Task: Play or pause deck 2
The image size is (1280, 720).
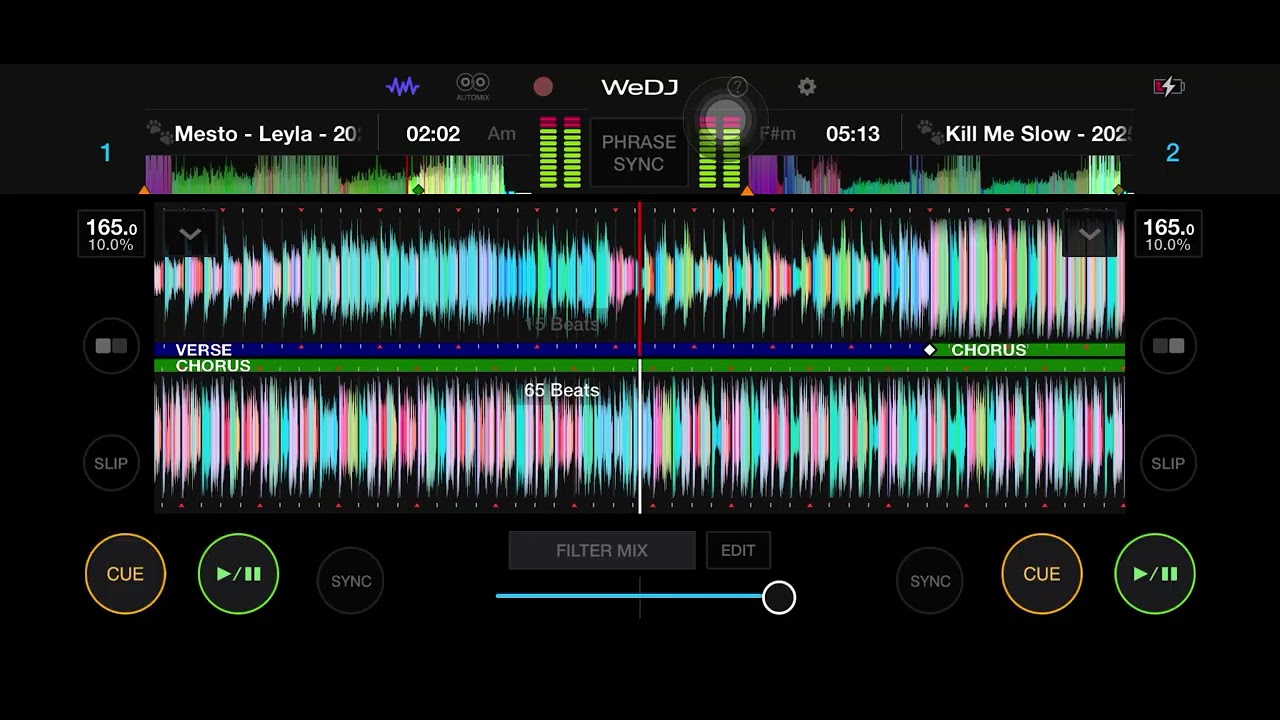Action: pos(1155,574)
